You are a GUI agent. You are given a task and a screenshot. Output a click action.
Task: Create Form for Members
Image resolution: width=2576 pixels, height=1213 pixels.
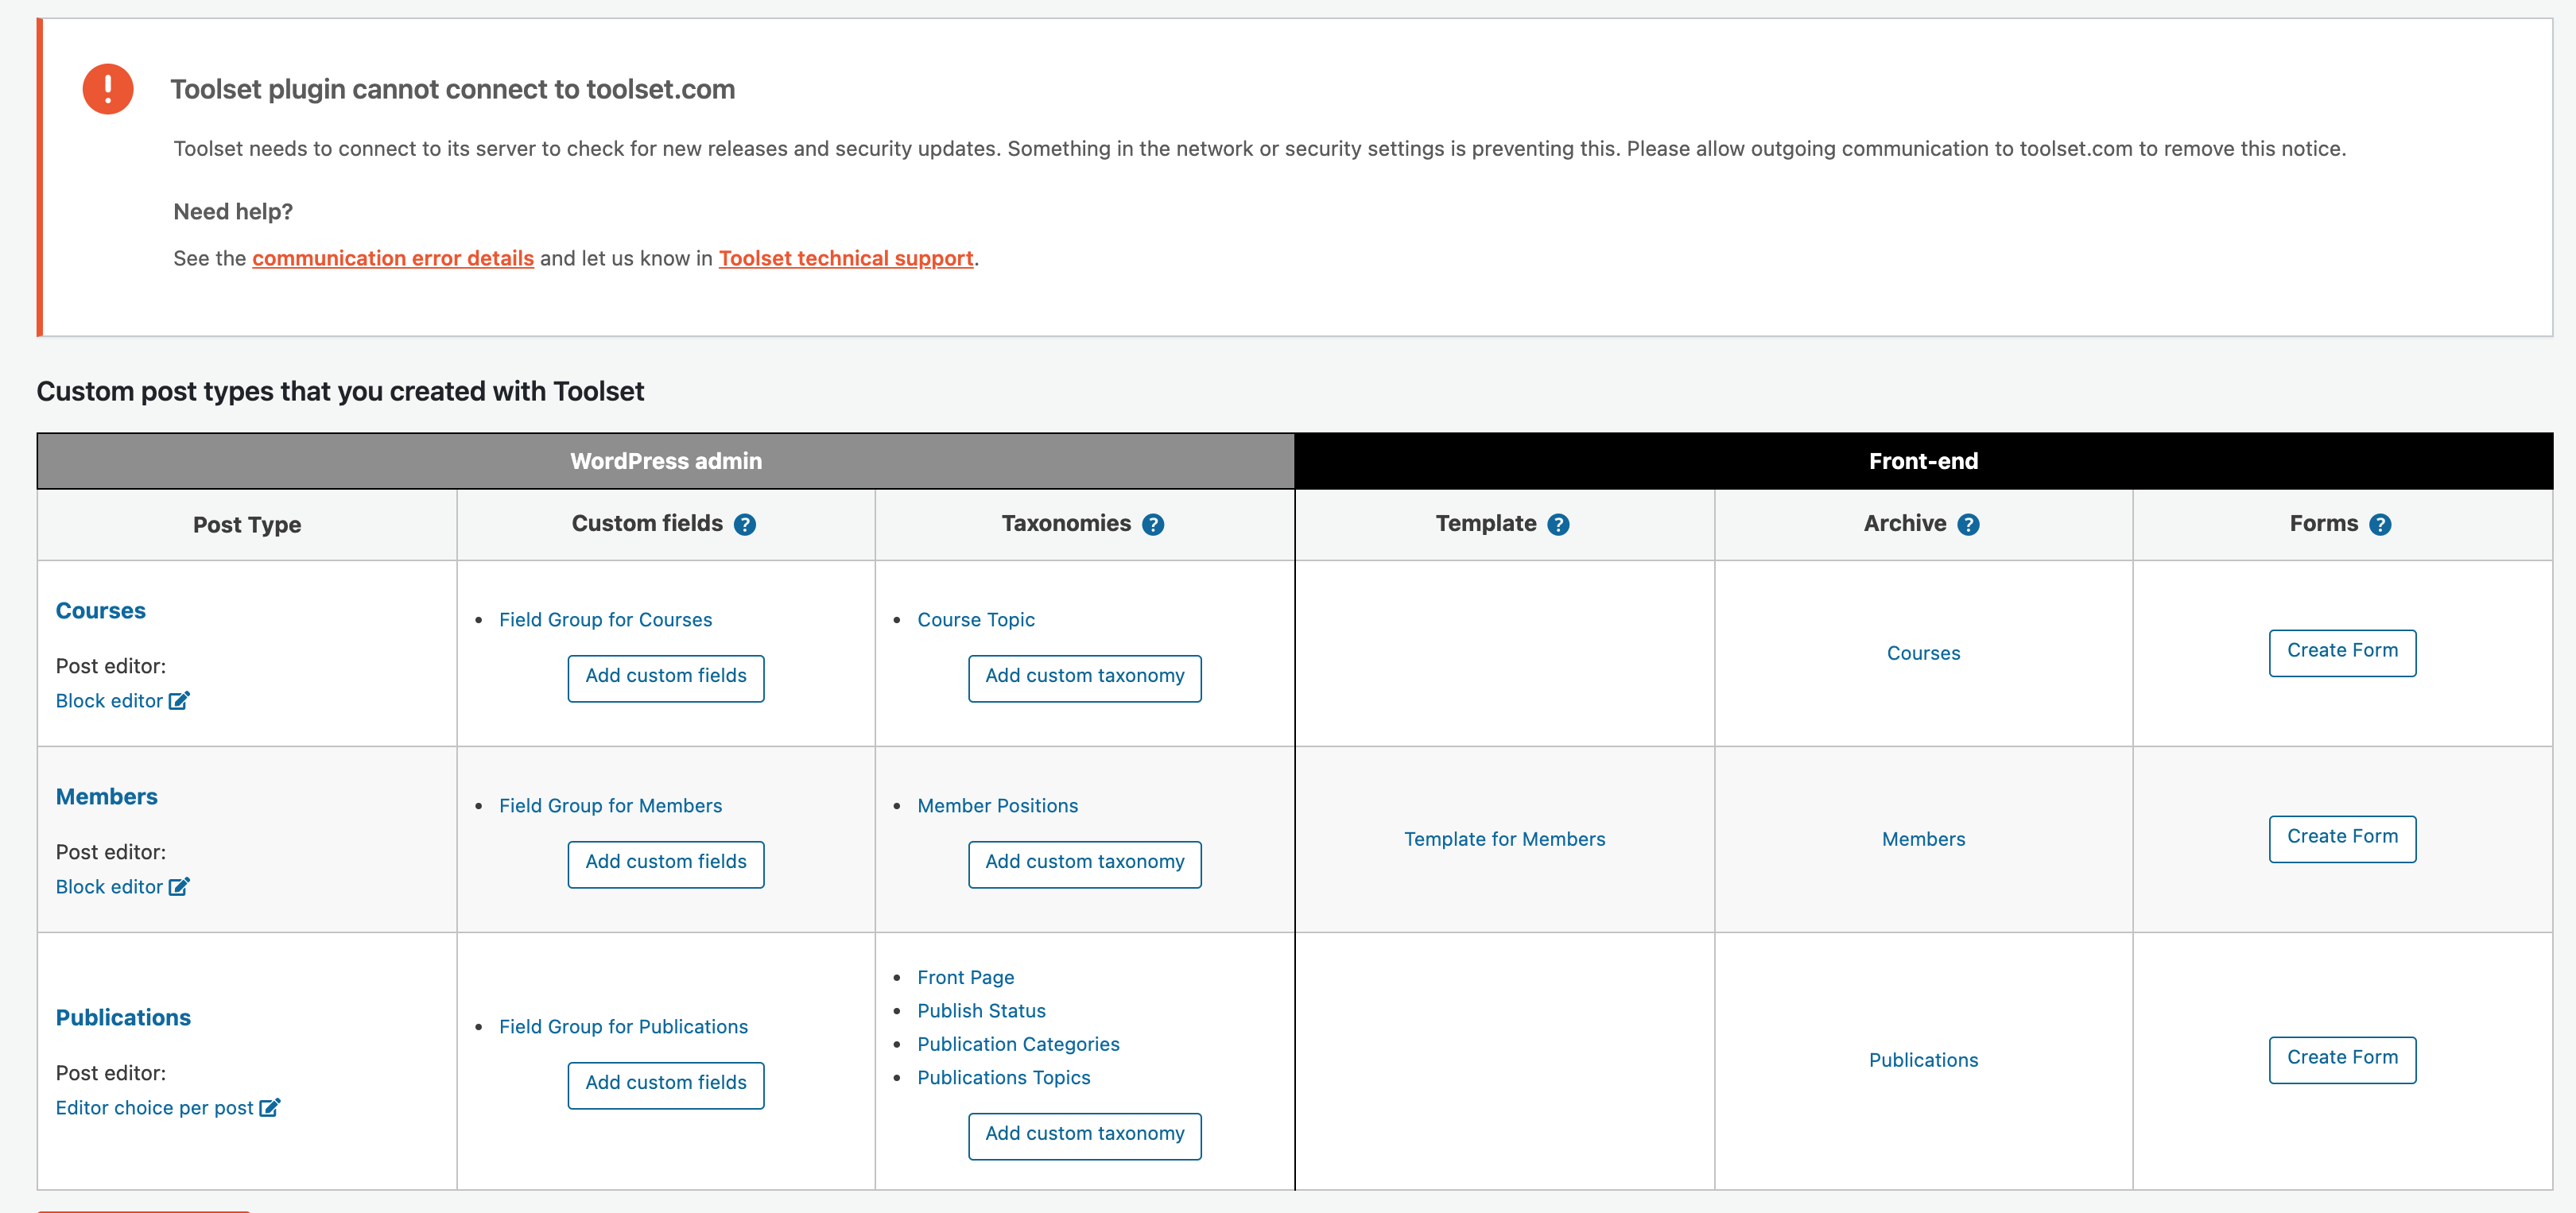pos(2343,839)
